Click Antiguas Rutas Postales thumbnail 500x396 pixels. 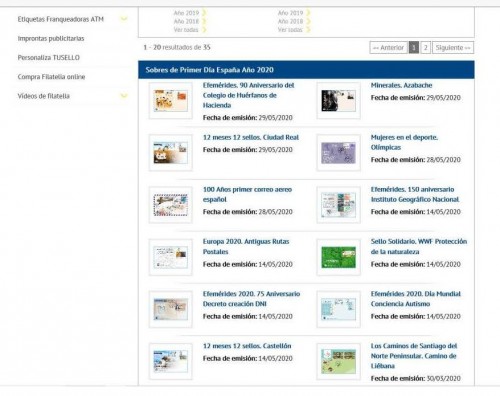point(171,257)
